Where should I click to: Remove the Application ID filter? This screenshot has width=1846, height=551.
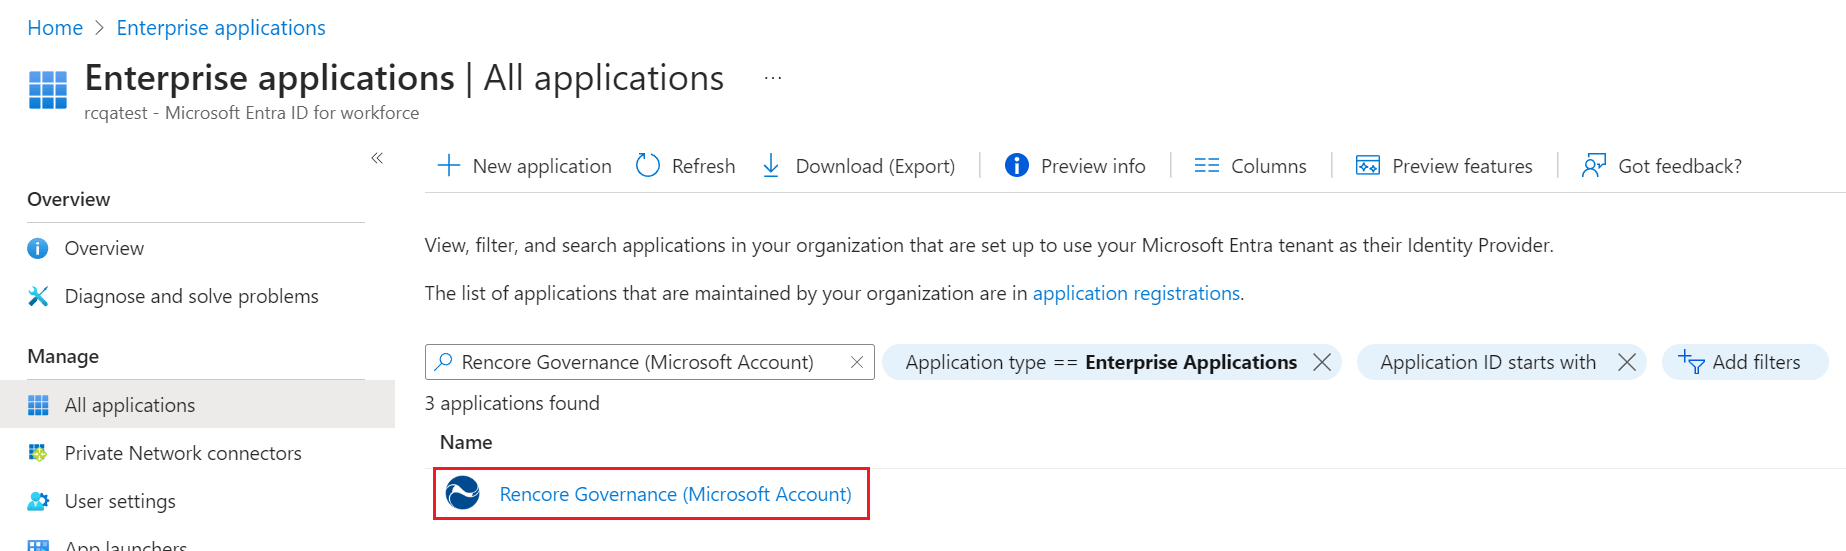coord(1627,362)
